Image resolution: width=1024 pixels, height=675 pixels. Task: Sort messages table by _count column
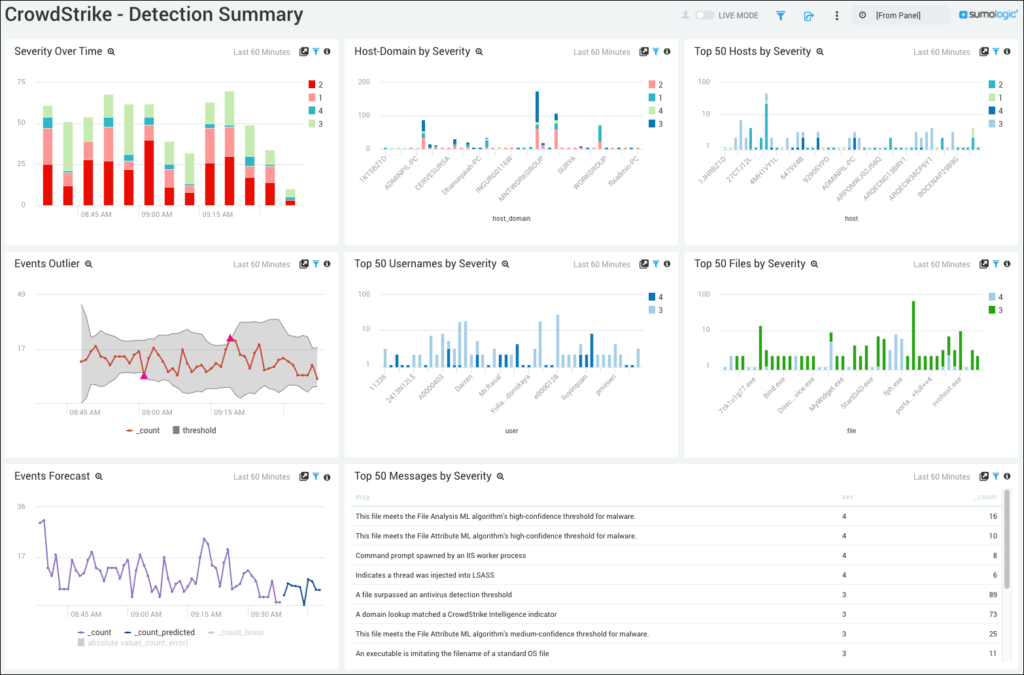click(986, 497)
